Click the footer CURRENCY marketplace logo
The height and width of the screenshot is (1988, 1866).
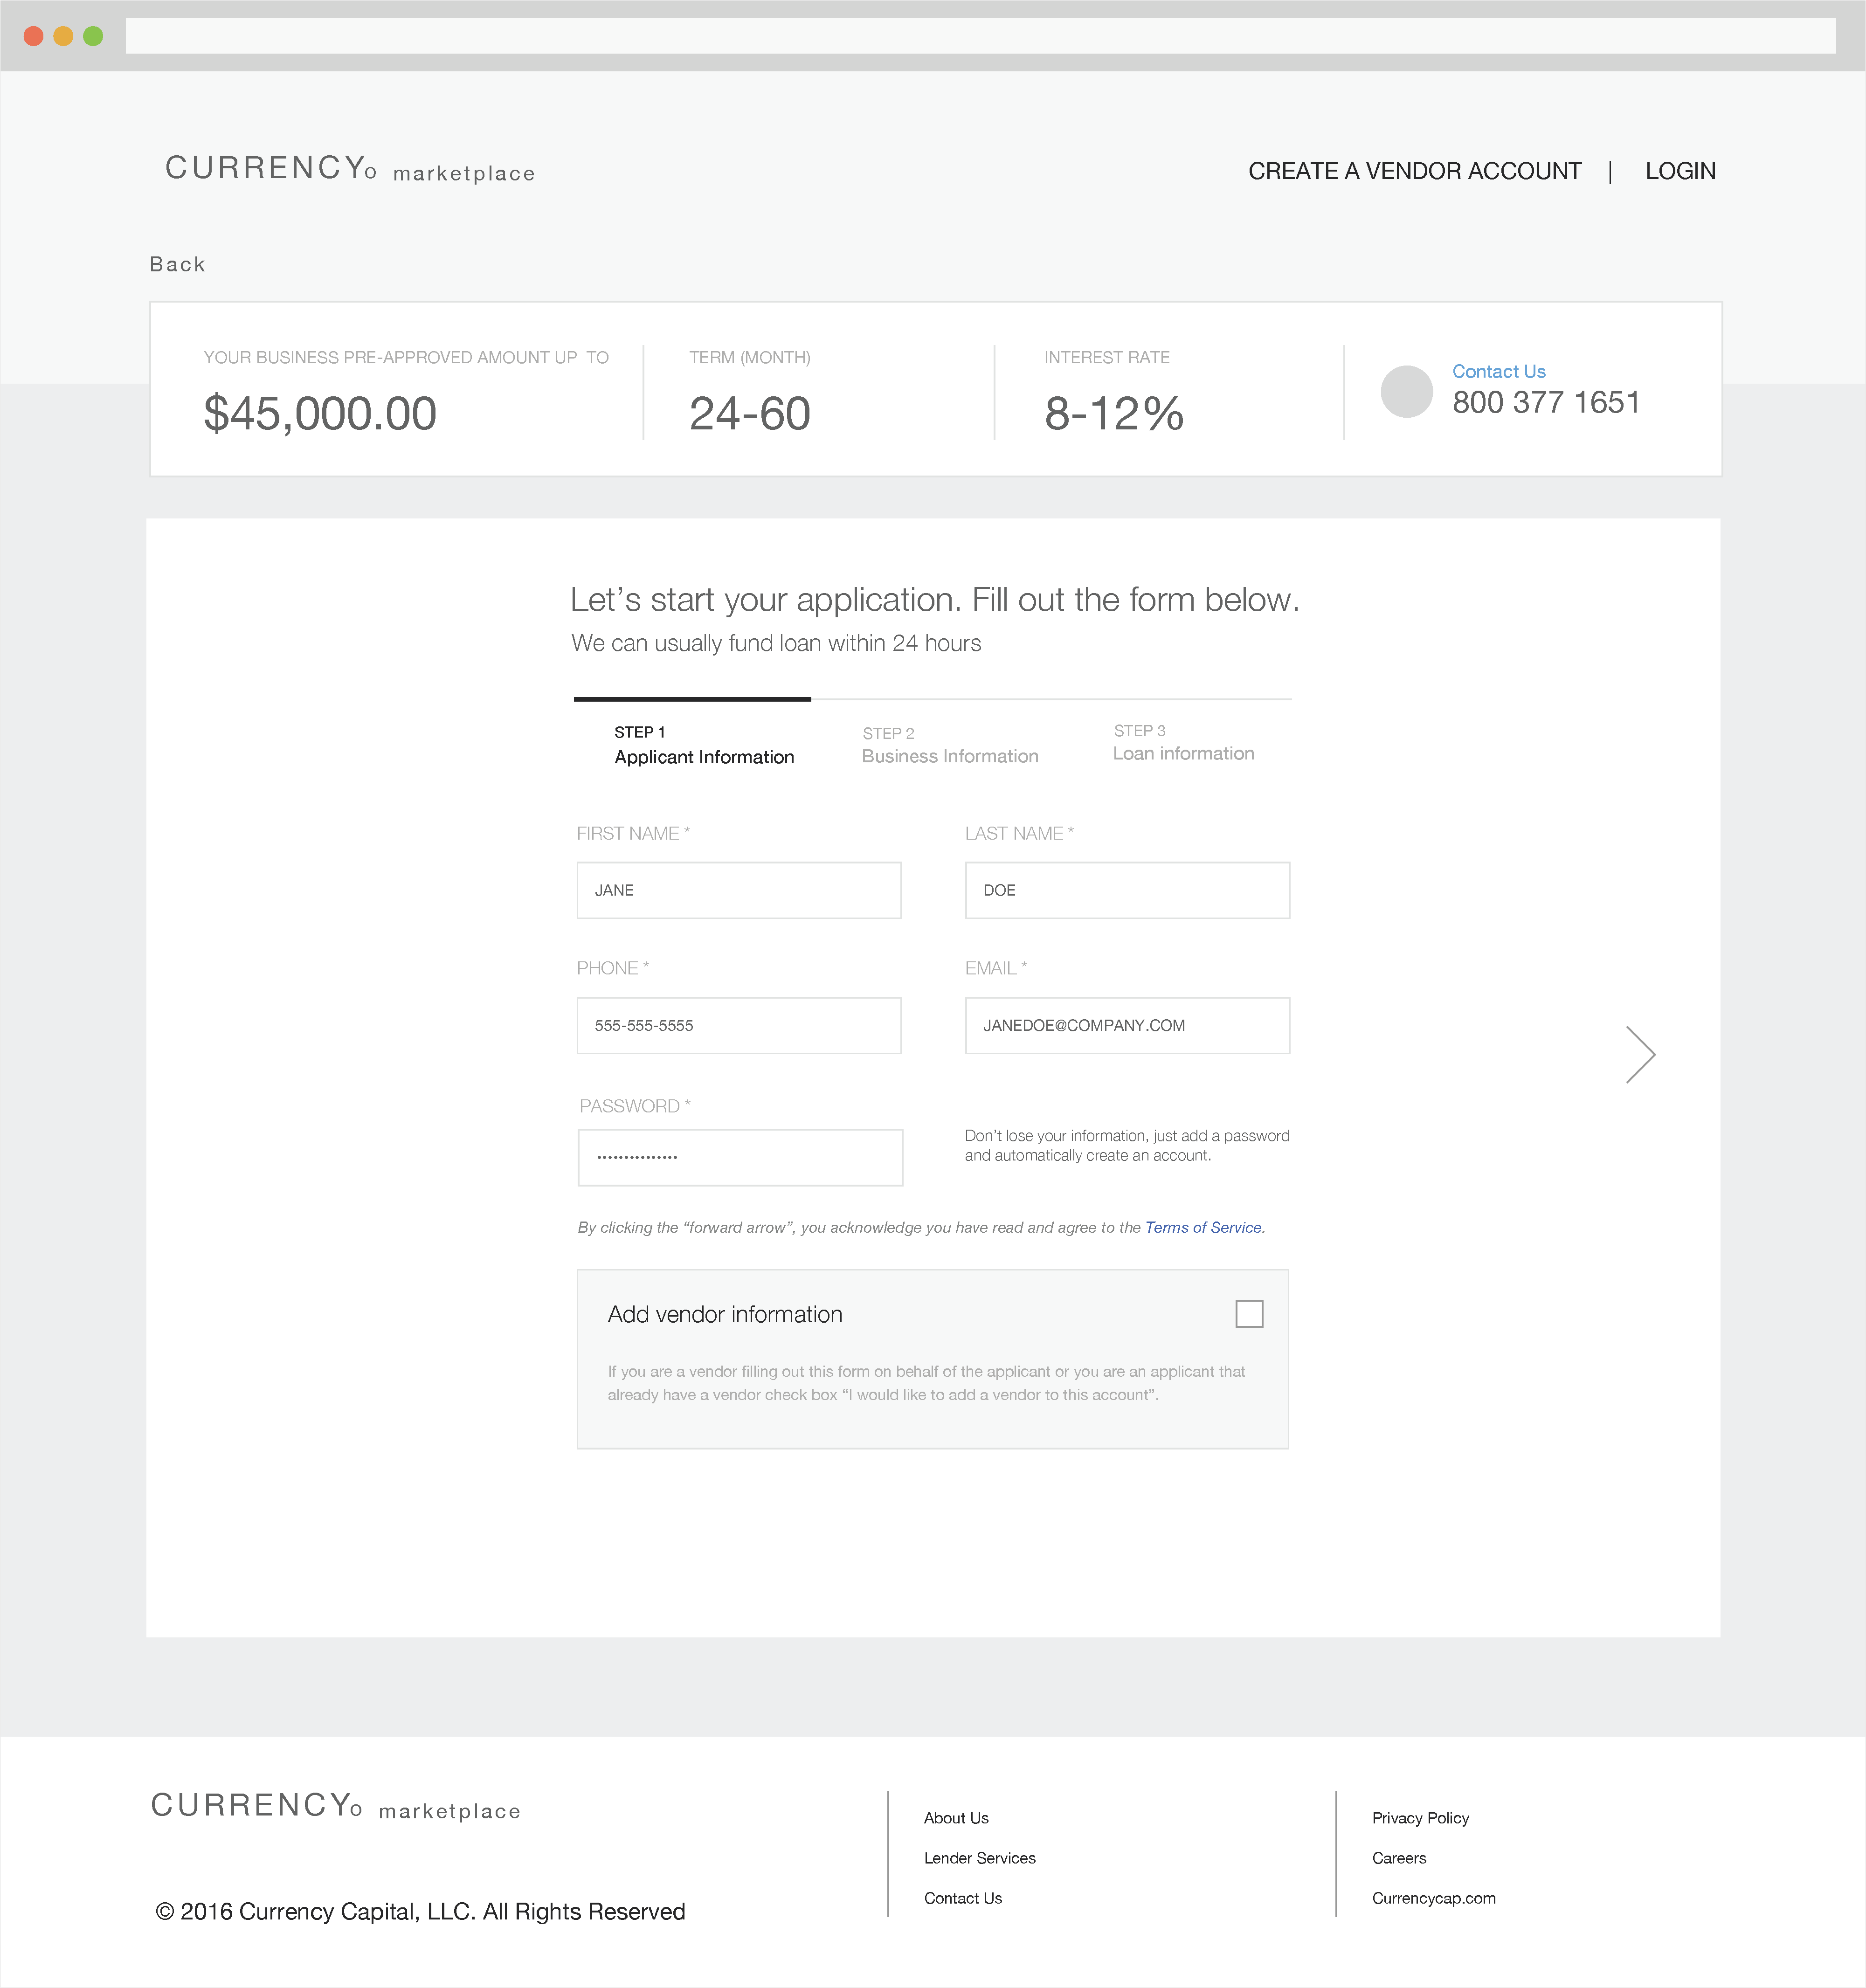(334, 1809)
